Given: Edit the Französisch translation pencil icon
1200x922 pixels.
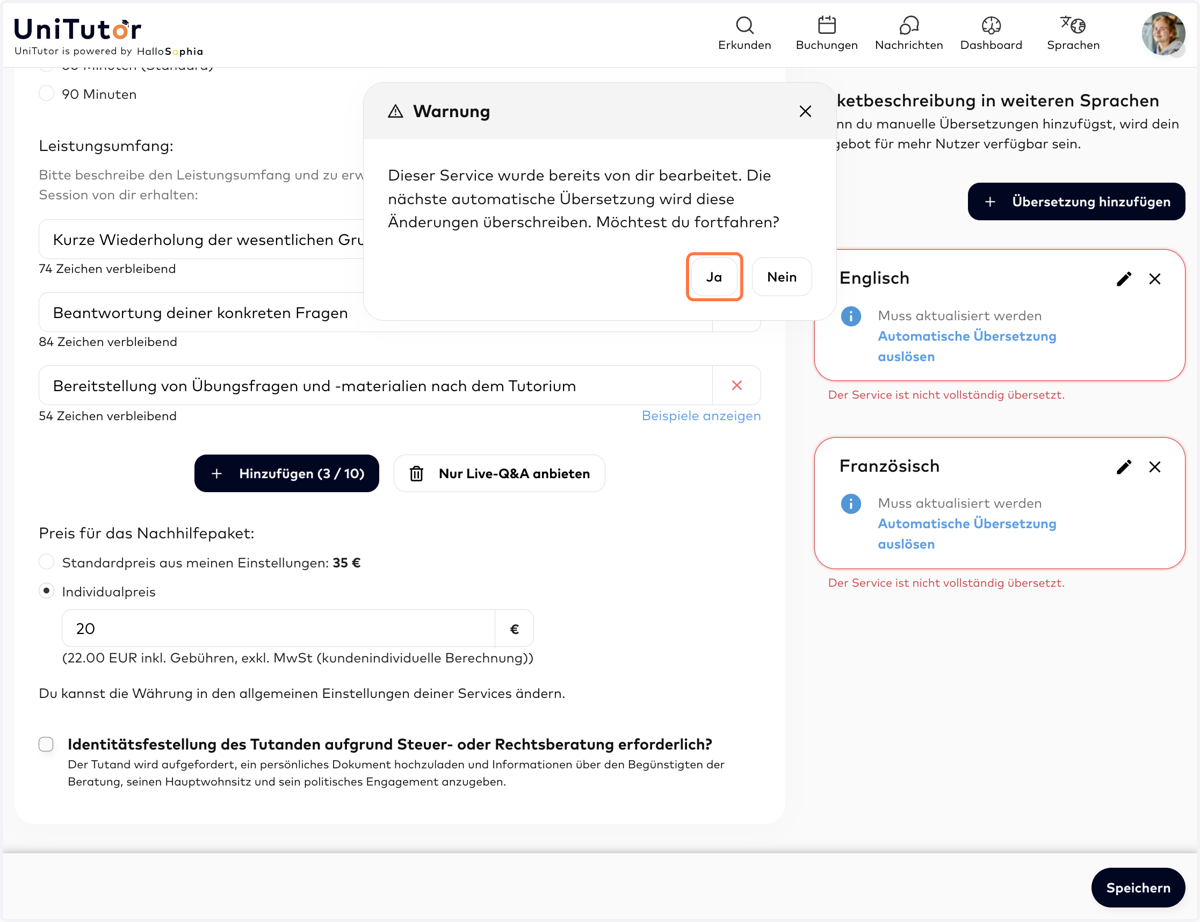Looking at the screenshot, I should coord(1124,467).
